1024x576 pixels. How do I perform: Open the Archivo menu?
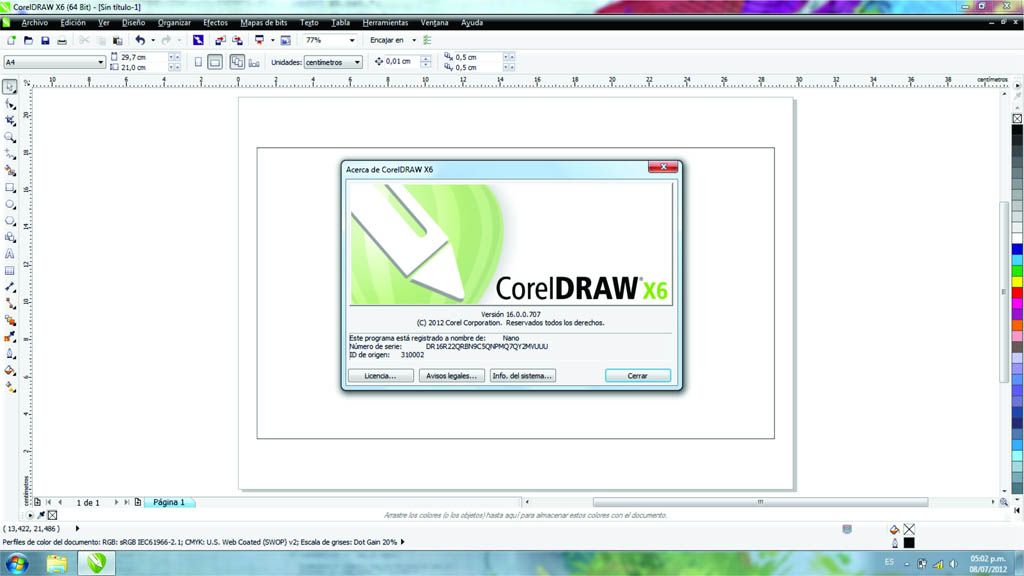tap(35, 22)
